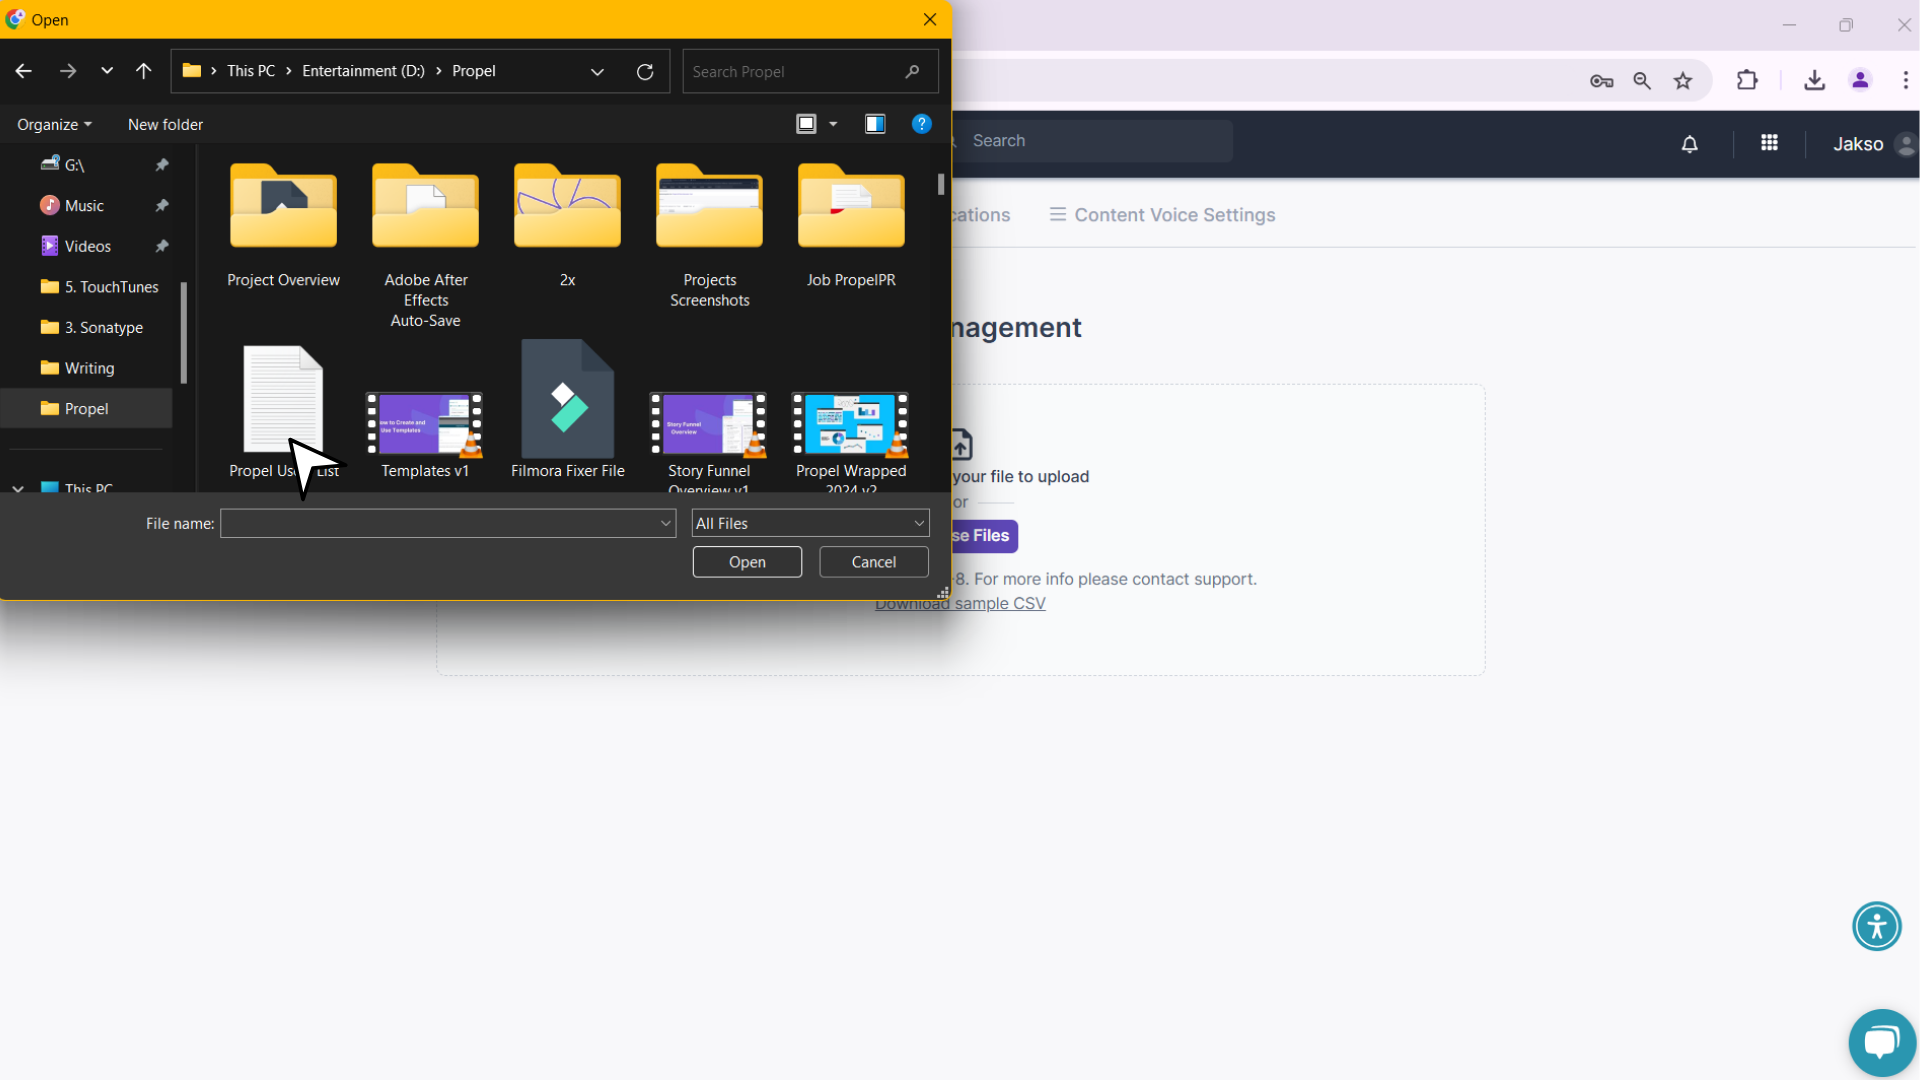
Task: Open the apps grid icon
Action: click(1769, 143)
